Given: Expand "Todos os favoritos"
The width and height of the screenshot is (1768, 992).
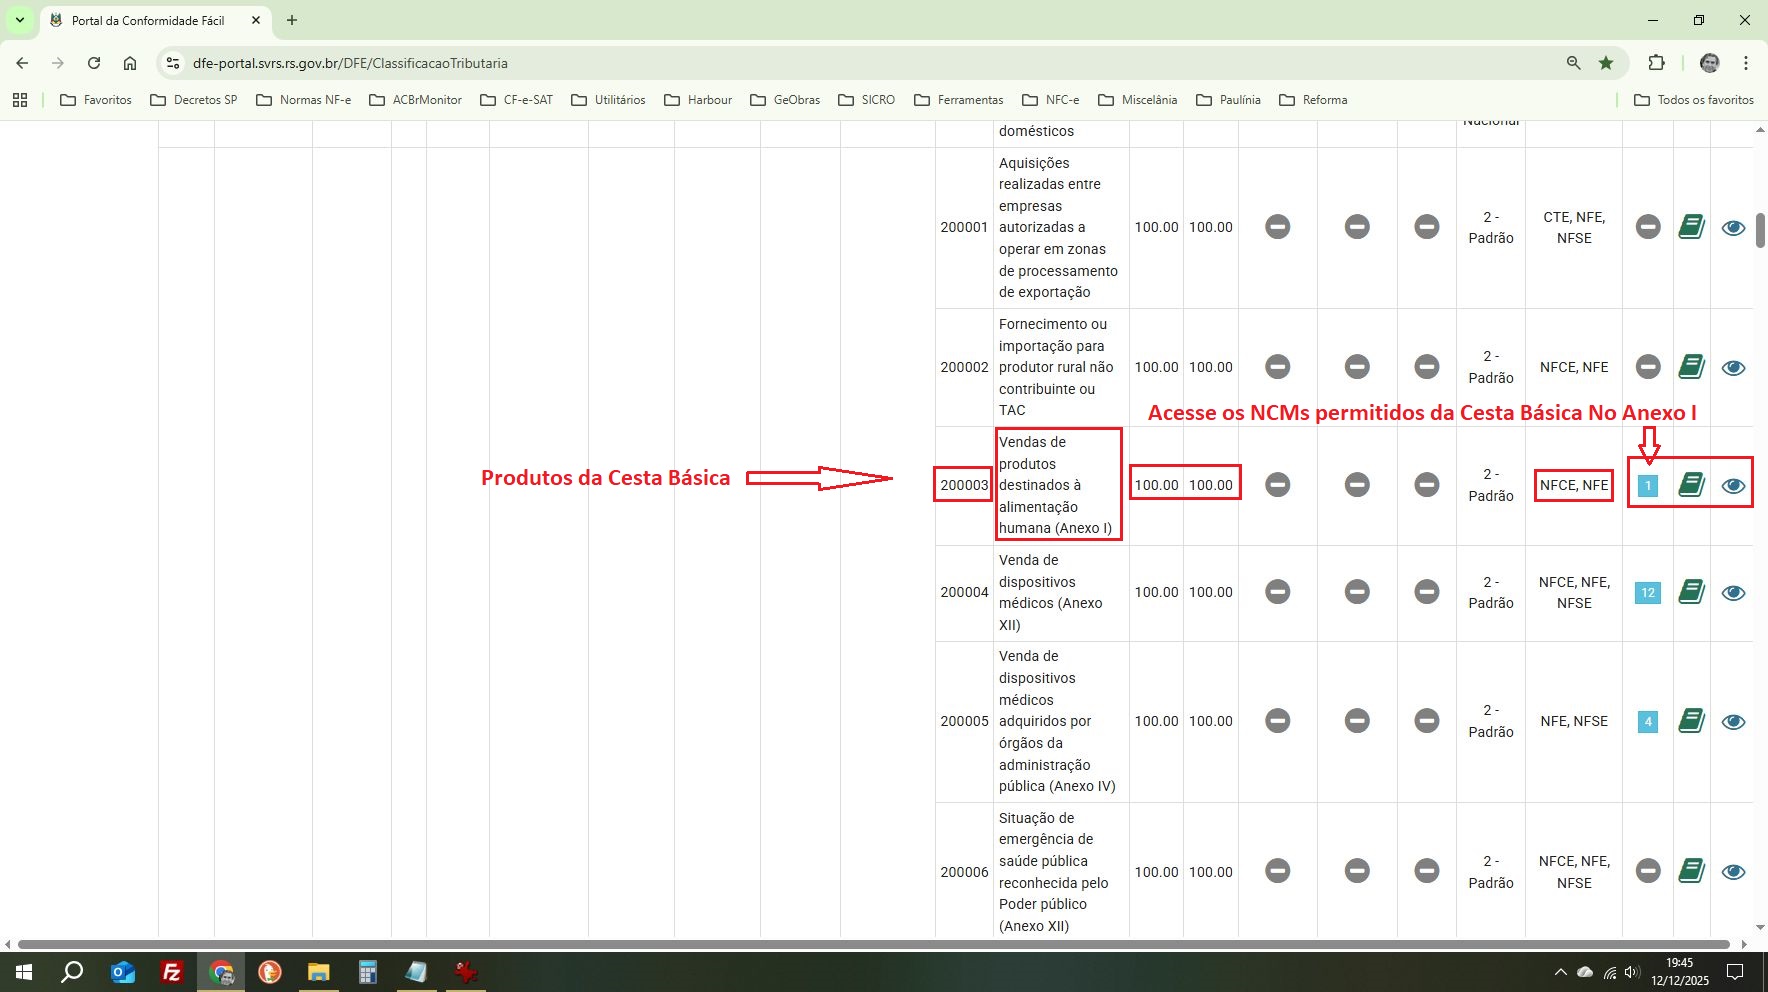Looking at the screenshot, I should click(x=1695, y=99).
